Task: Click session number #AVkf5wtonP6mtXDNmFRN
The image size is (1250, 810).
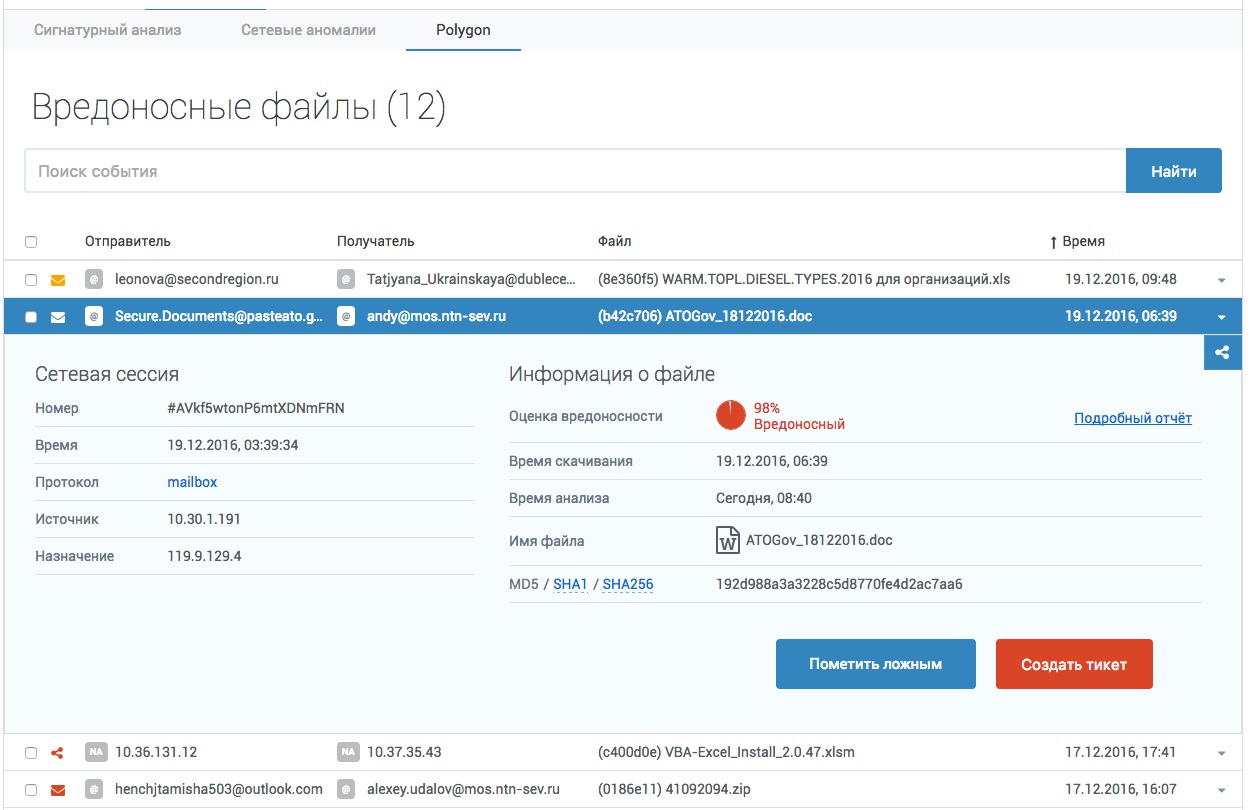Action: point(256,408)
